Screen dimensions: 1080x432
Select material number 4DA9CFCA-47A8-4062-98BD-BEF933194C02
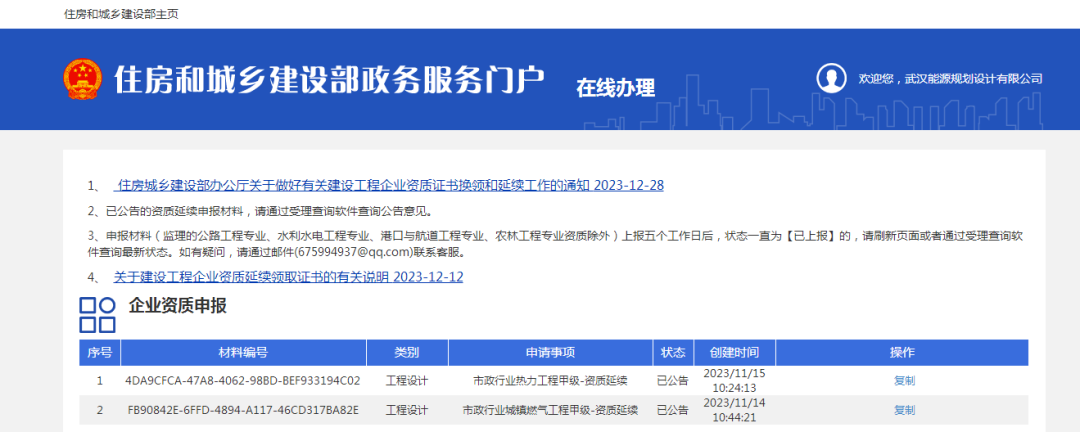coord(243,380)
